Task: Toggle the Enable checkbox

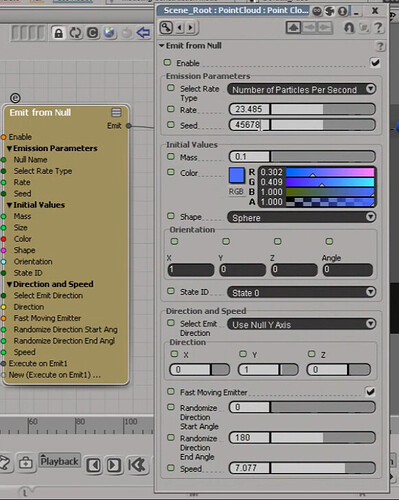Action: click(x=375, y=62)
